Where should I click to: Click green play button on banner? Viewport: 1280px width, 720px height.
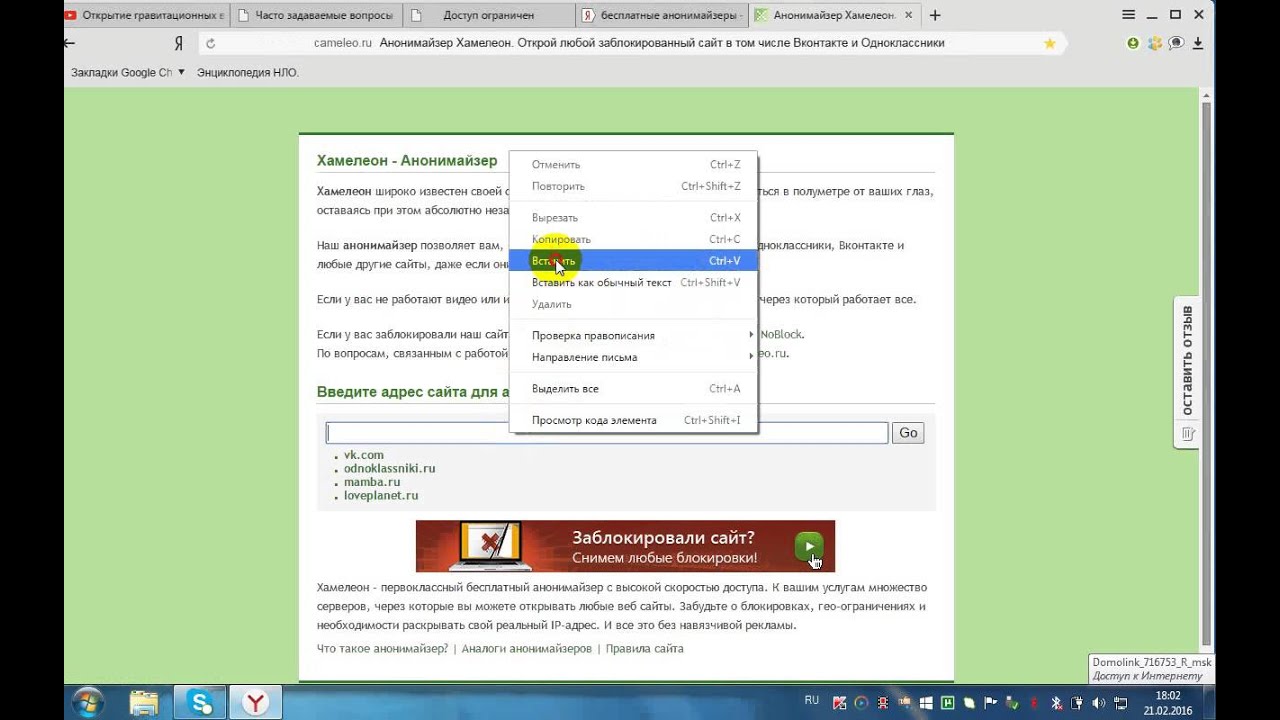pos(809,546)
